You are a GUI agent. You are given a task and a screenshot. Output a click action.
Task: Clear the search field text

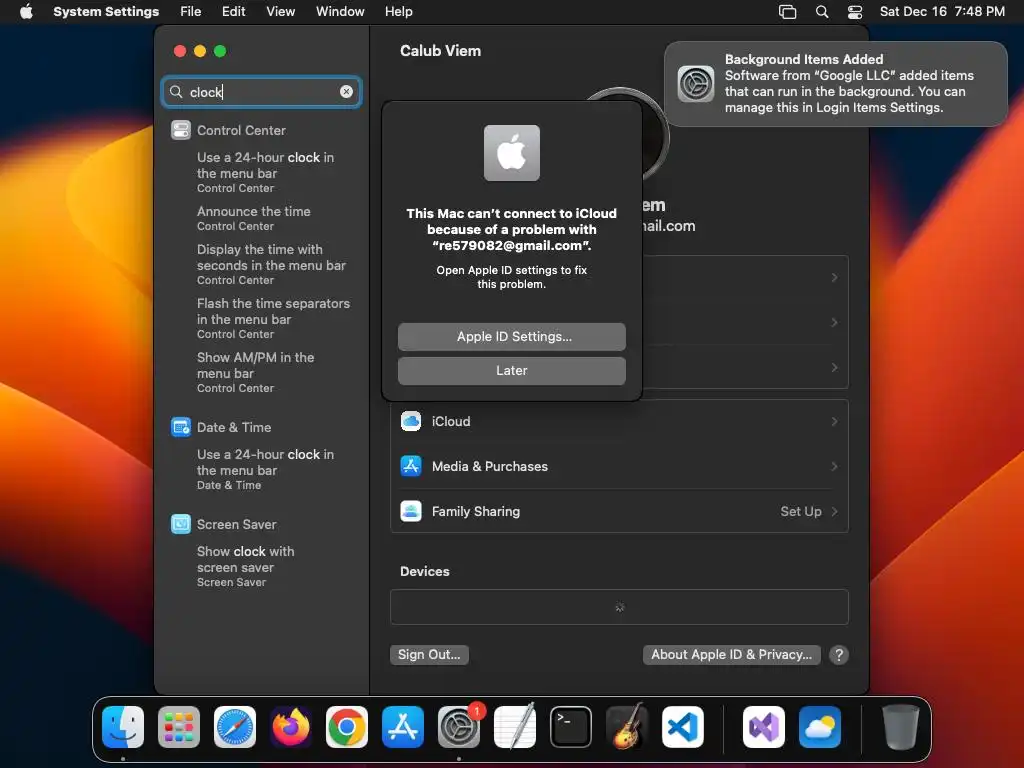point(346,91)
